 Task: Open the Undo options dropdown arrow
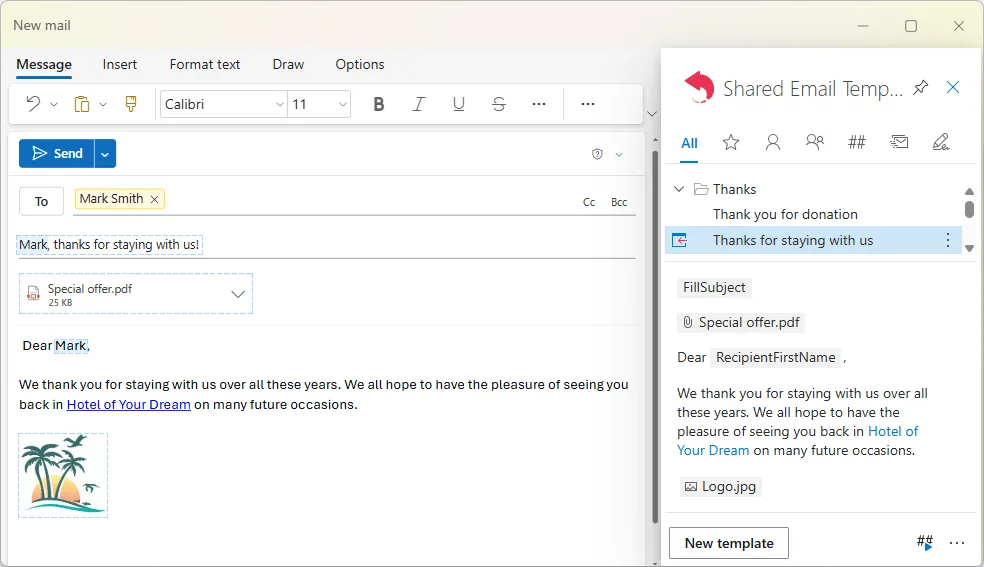pyautogui.click(x=54, y=104)
